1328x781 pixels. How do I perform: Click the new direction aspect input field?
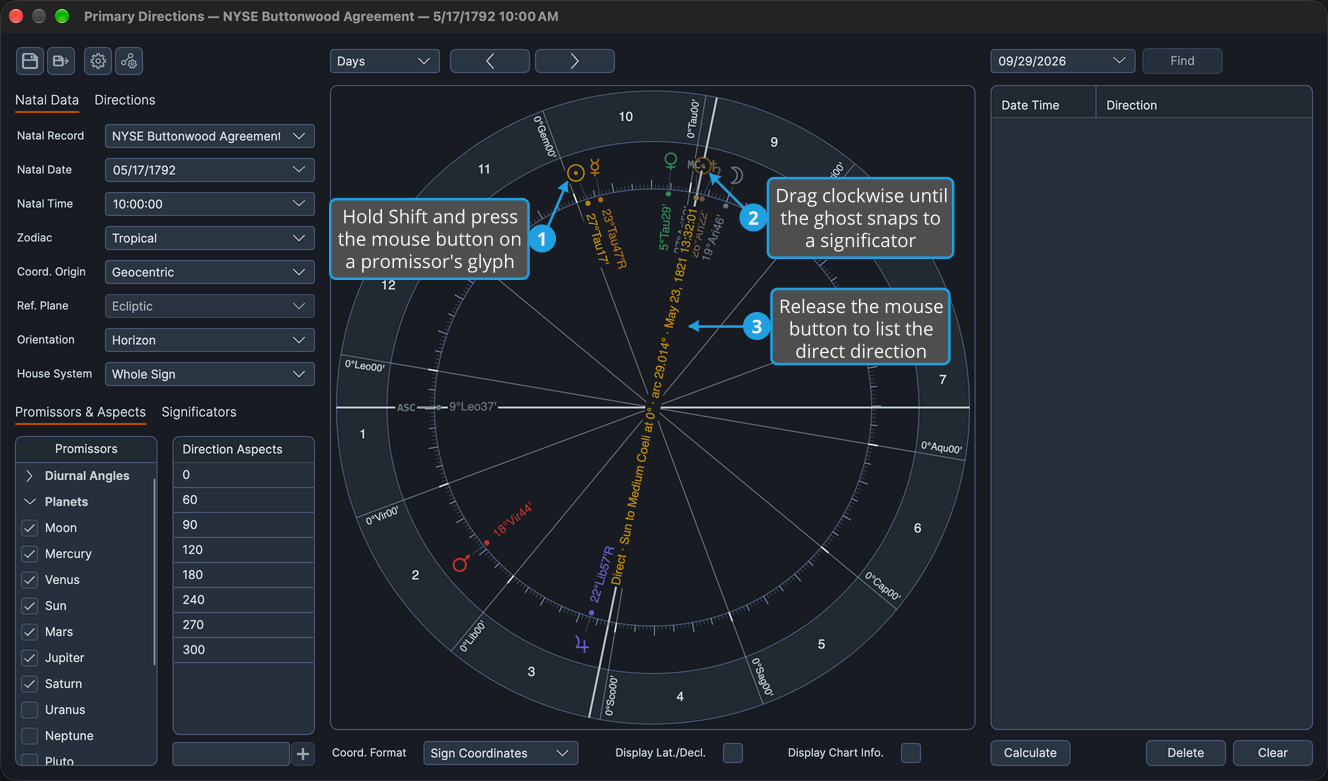[x=231, y=754]
